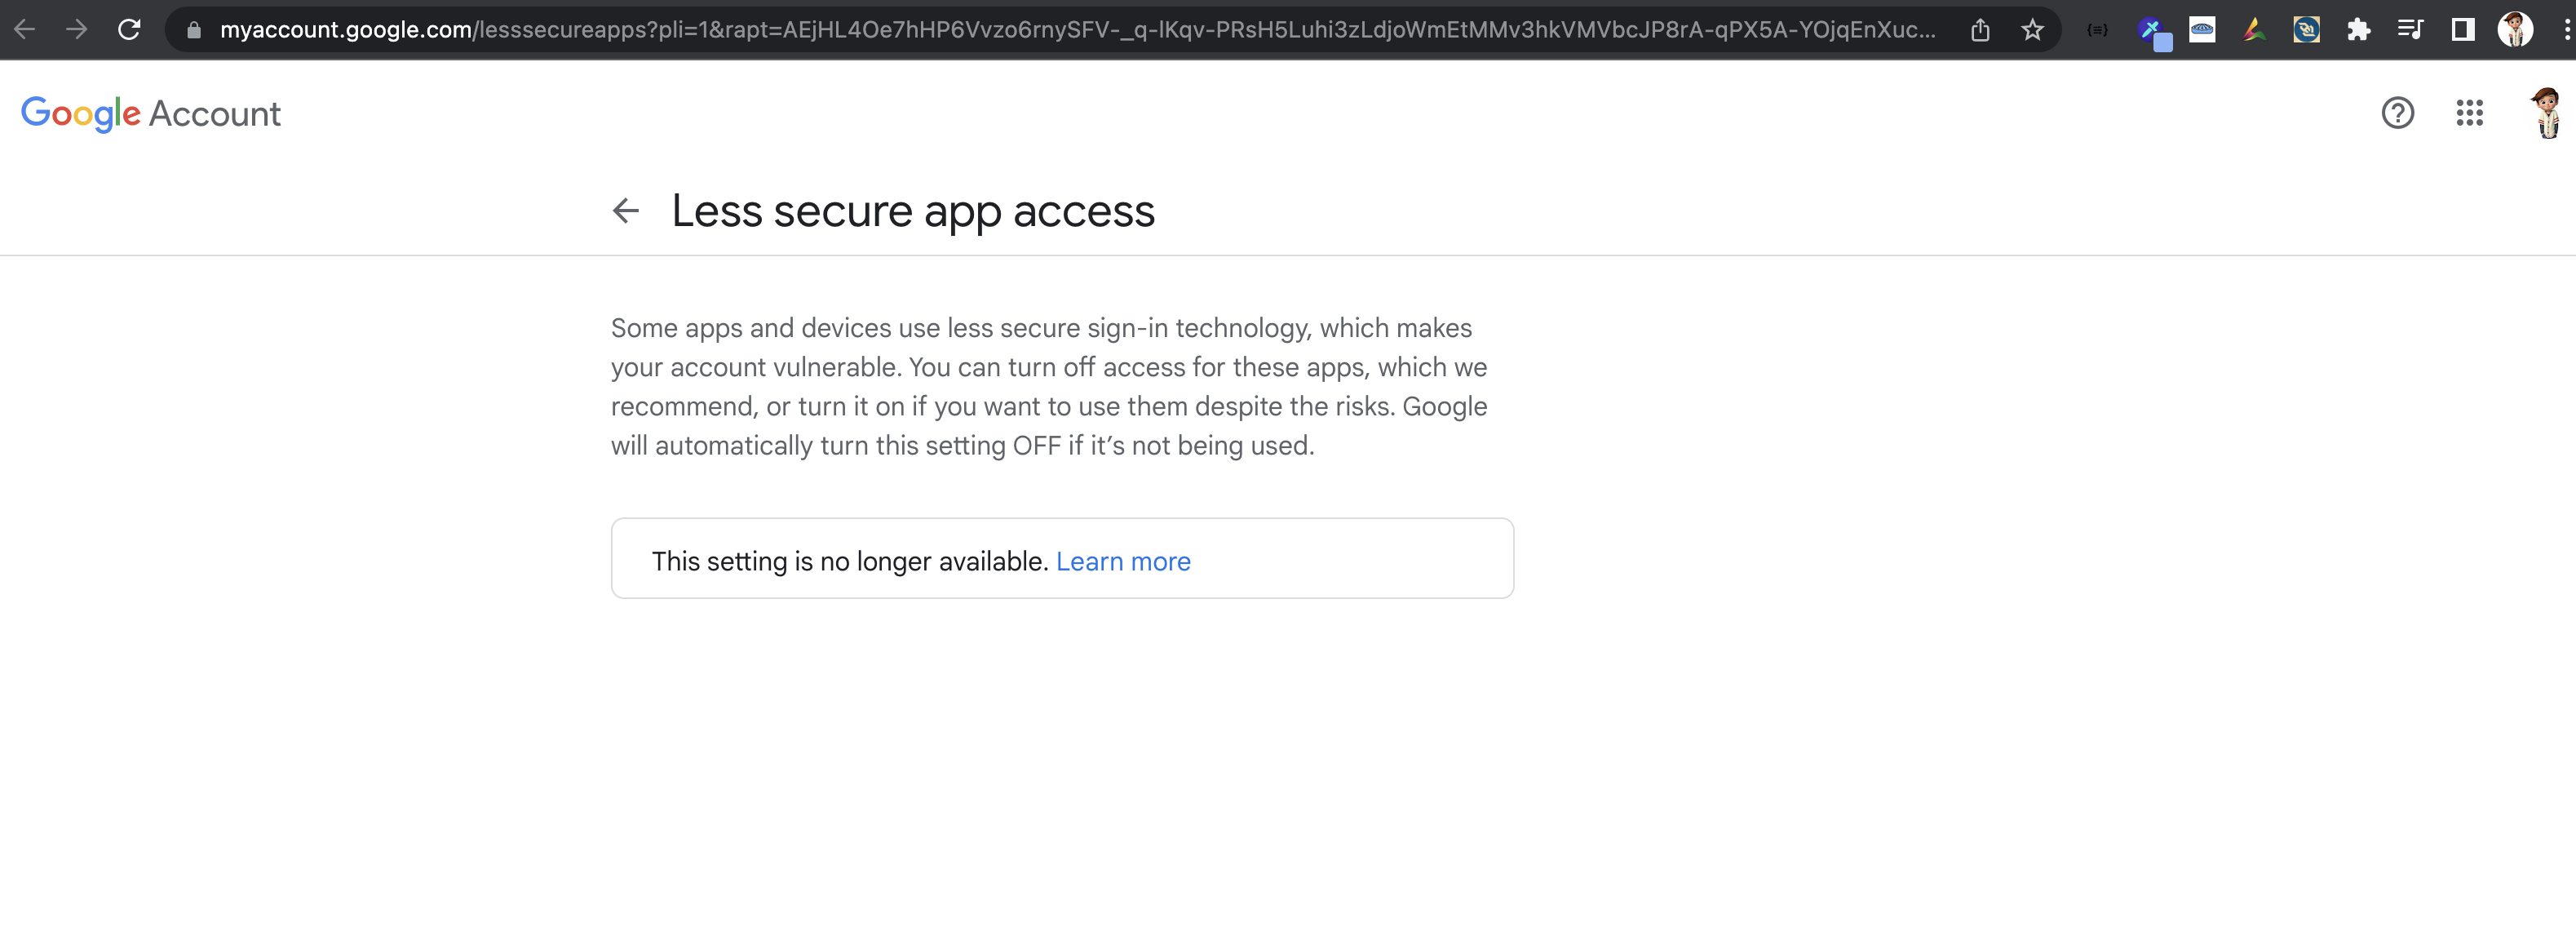This screenshot has width=2576, height=932.
Task: Open the playlist music extension icon
Action: [2413, 29]
